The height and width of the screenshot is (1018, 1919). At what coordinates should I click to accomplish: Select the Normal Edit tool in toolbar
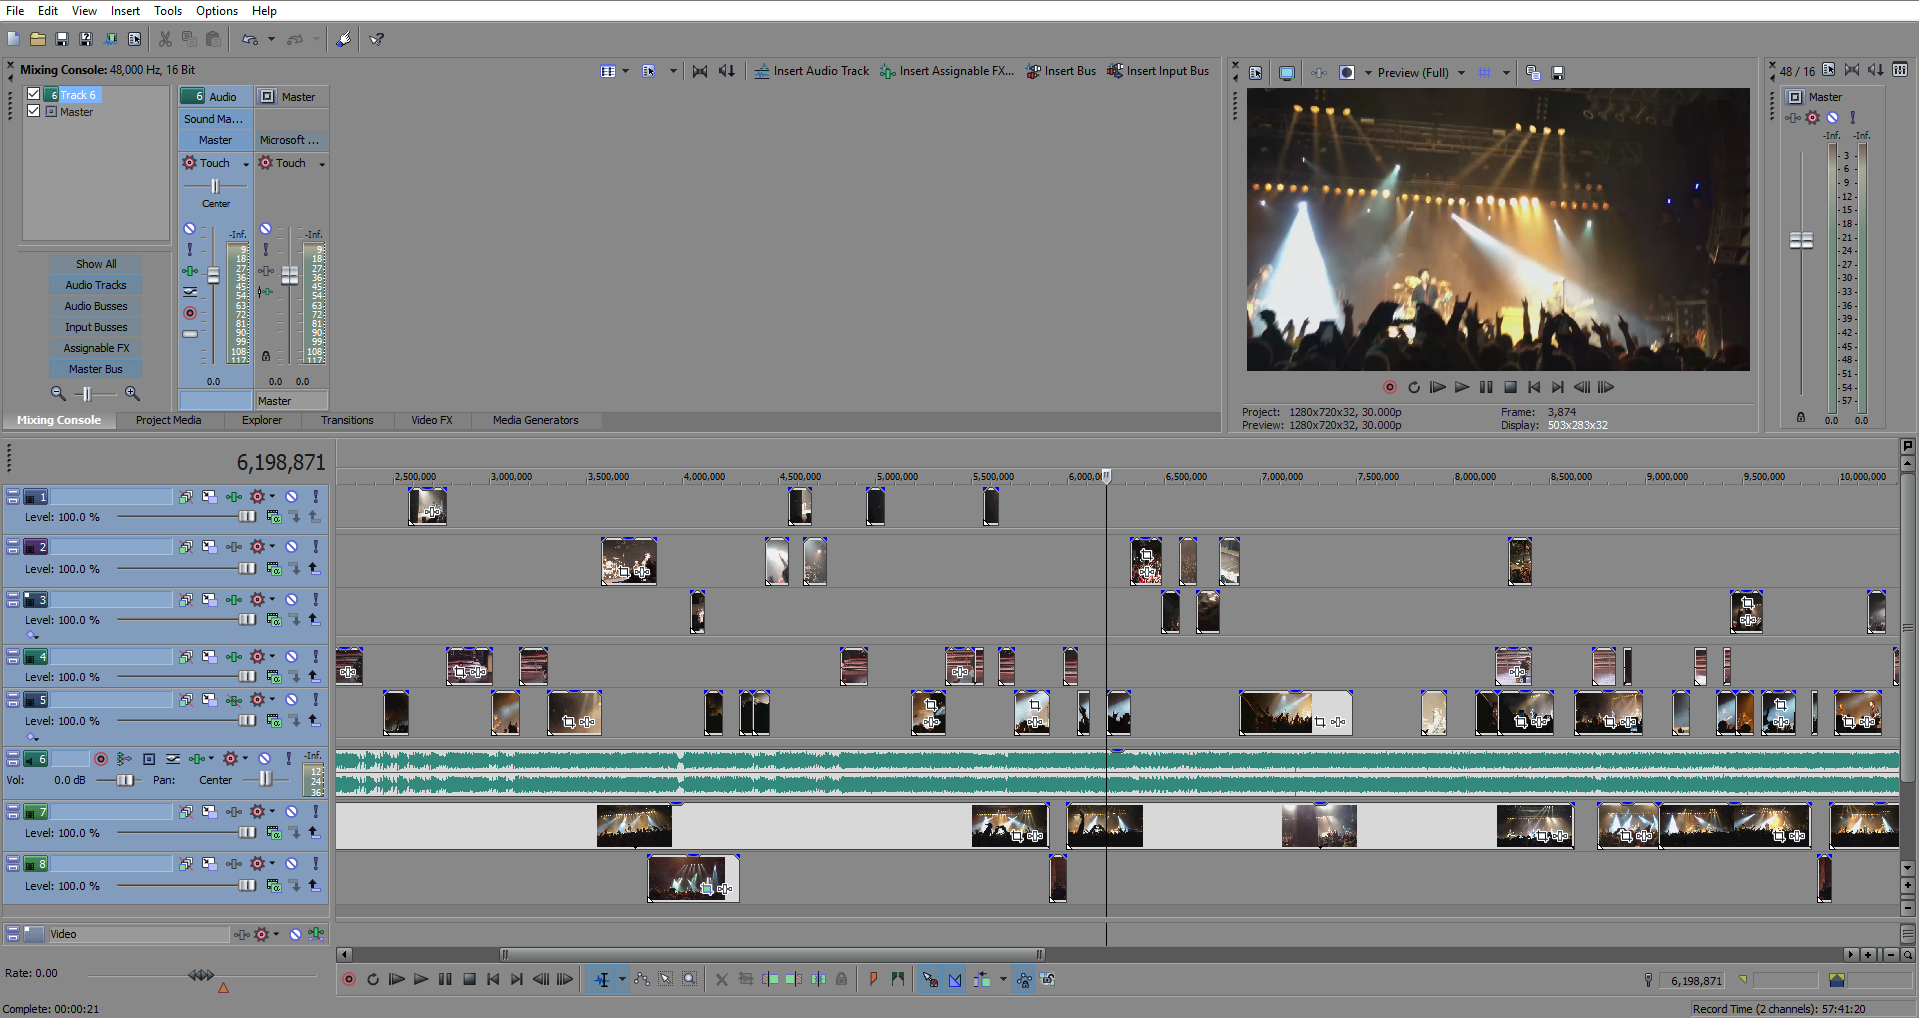point(602,980)
